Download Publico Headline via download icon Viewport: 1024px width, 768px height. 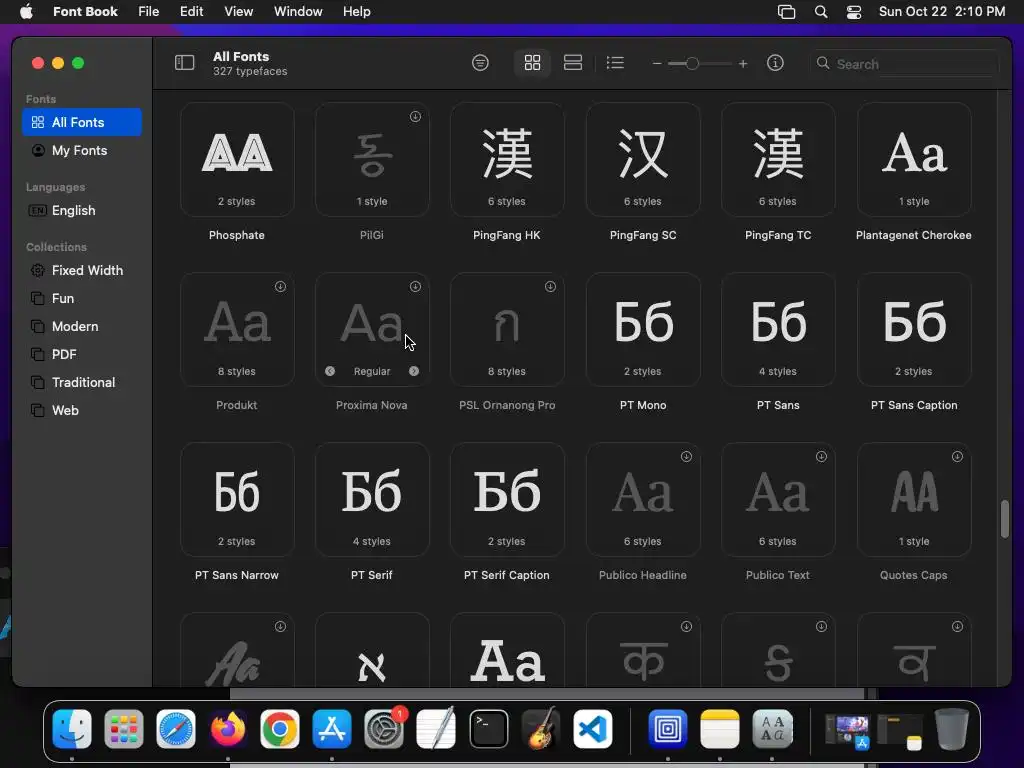[686, 457]
